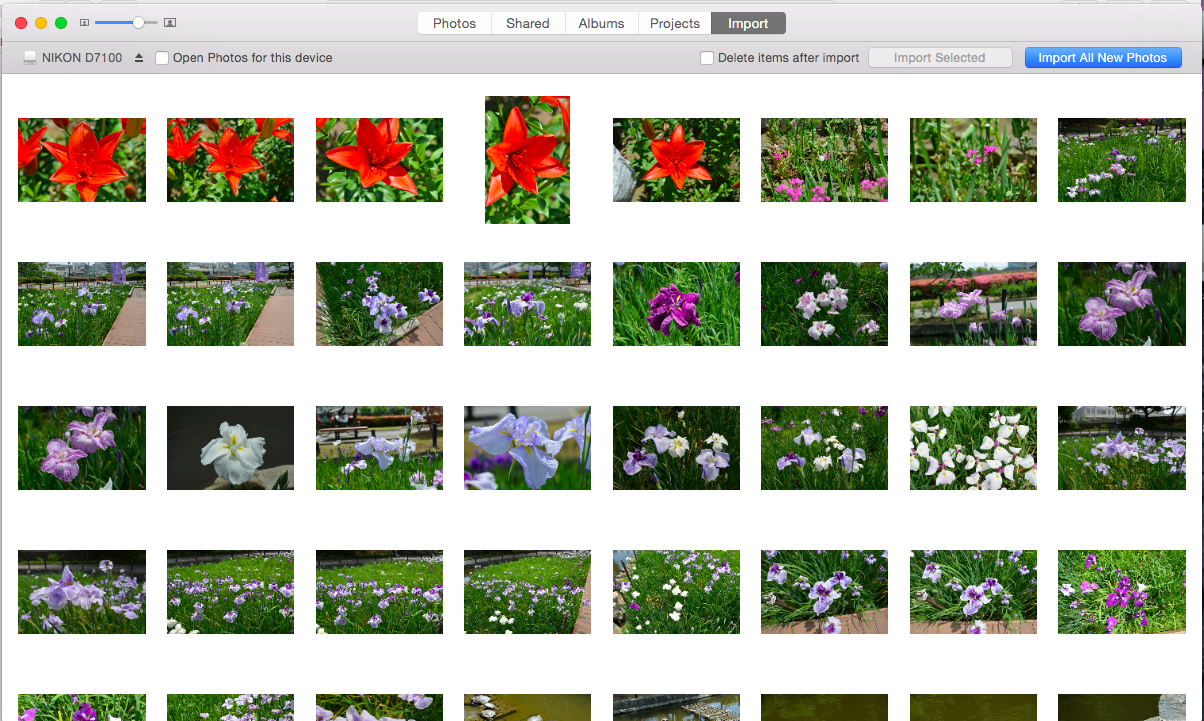The image size is (1204, 721).
Task: Select the portrait-orientation red lily photo
Action: (527, 160)
